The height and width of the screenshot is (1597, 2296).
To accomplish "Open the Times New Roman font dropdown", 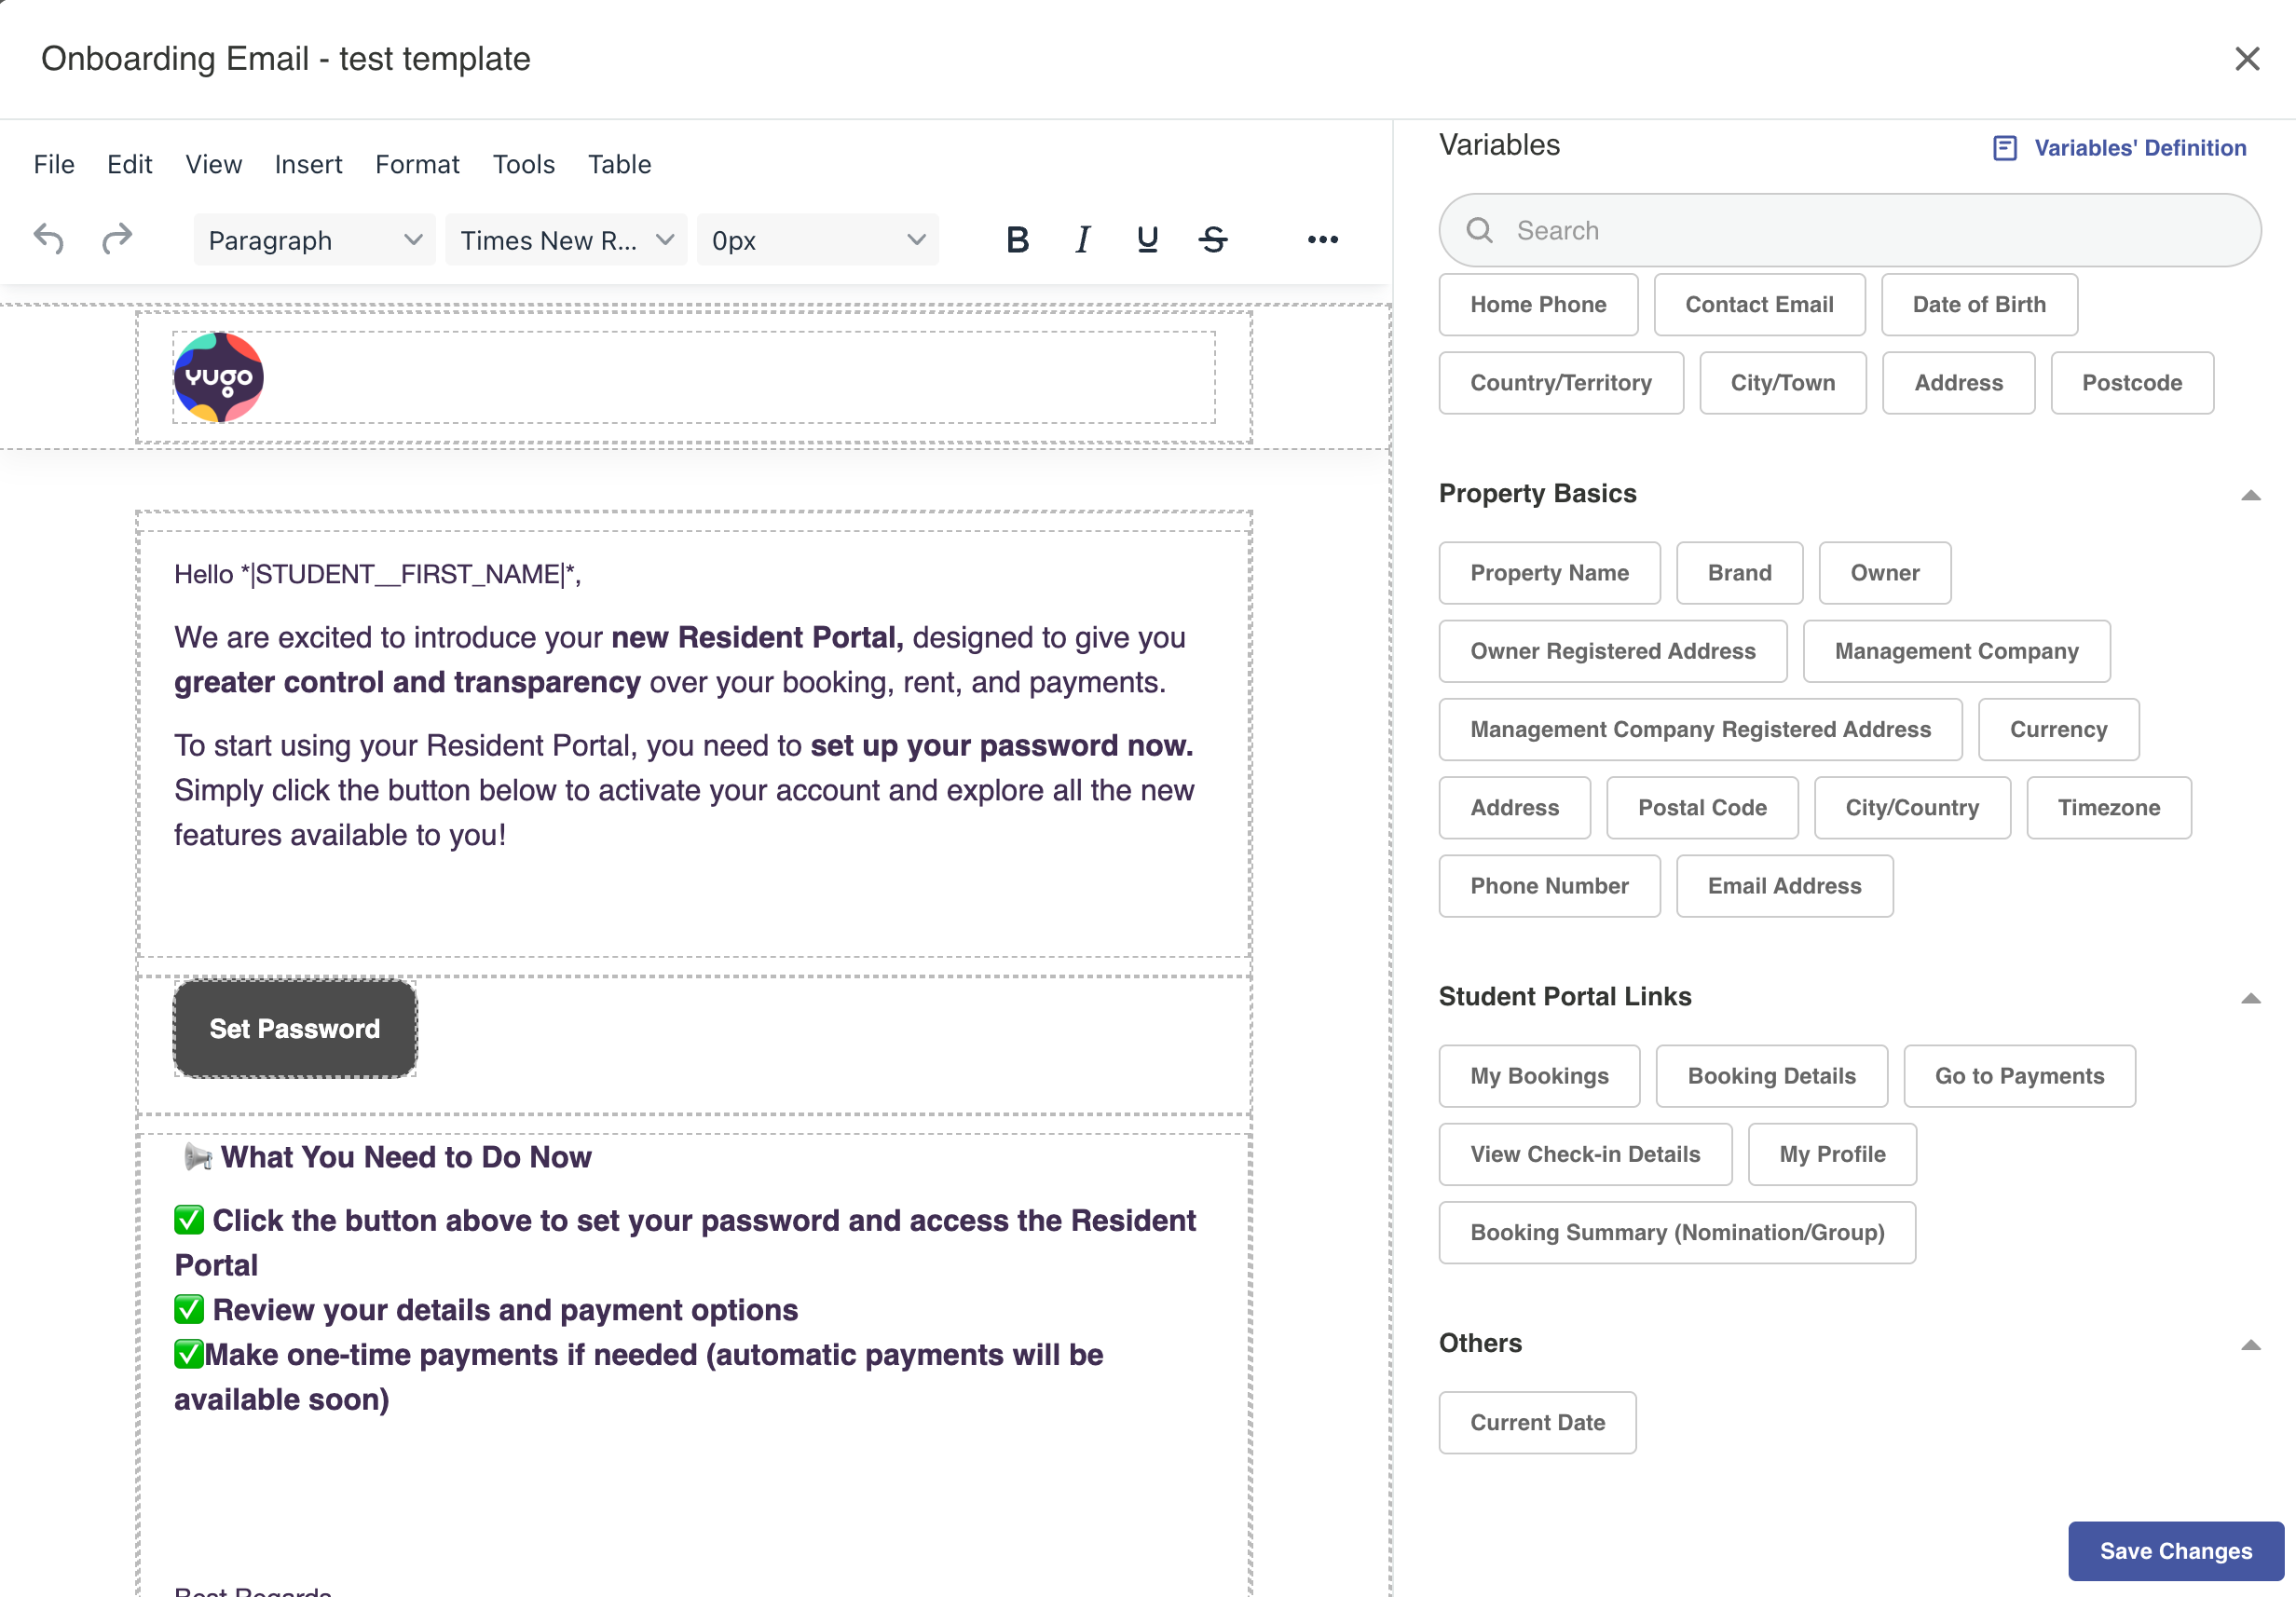I will coord(566,240).
